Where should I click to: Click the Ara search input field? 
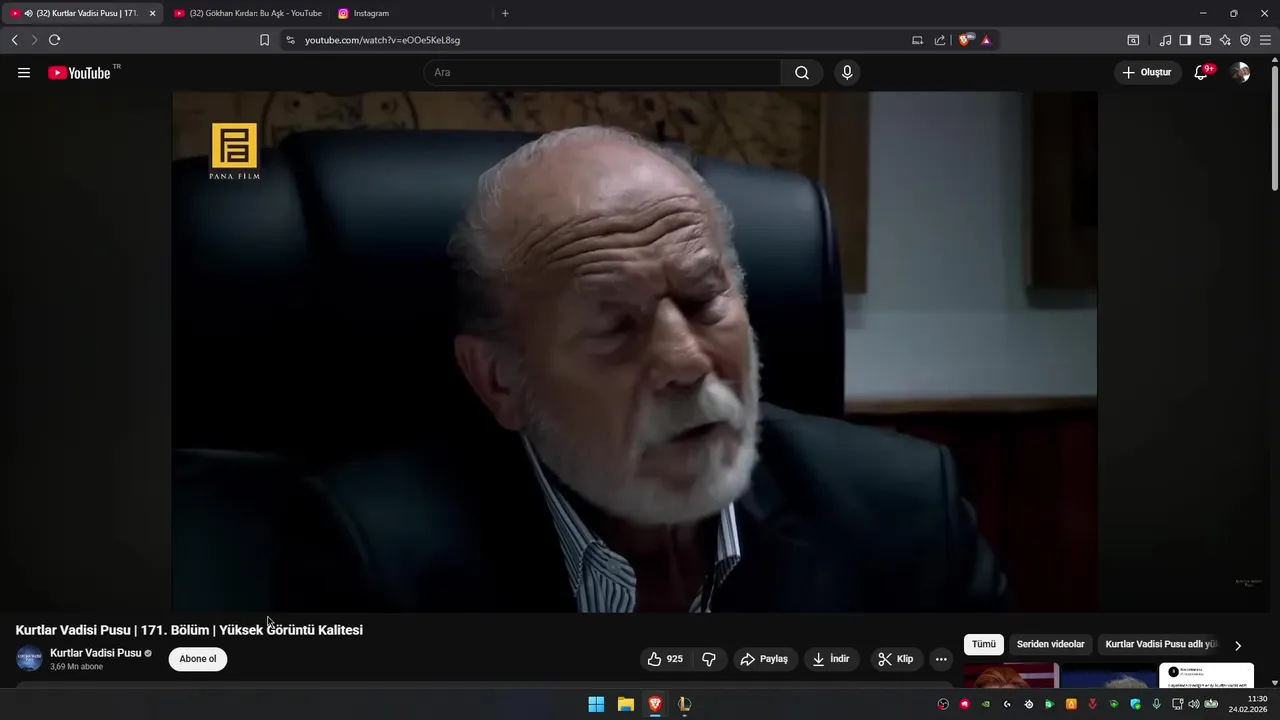click(x=602, y=73)
